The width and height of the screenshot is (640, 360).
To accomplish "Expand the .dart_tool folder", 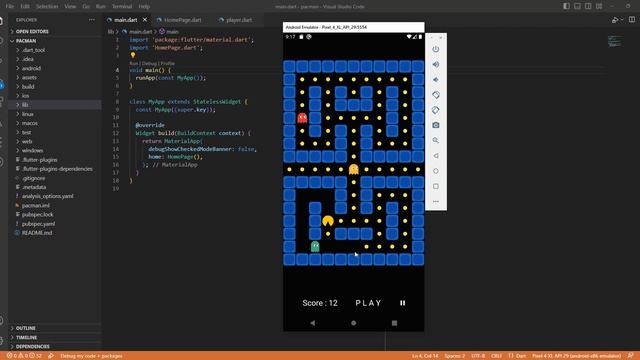I will [55, 50].
